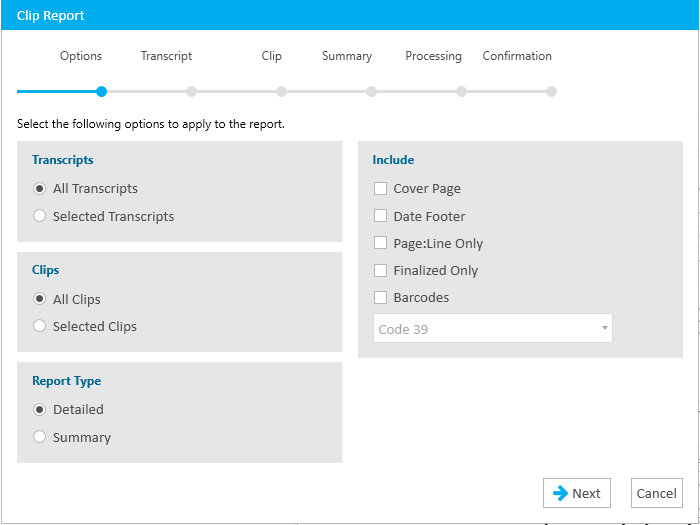Enable Finalized Only checkbox
The width and height of the screenshot is (700, 525).
tap(380, 271)
